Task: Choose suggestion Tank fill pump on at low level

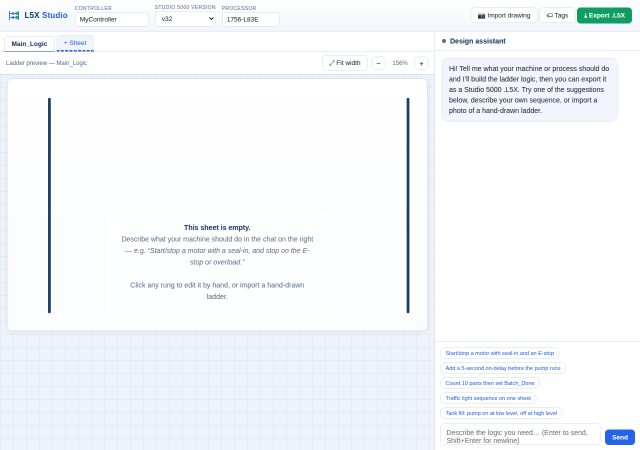Action: point(501,413)
